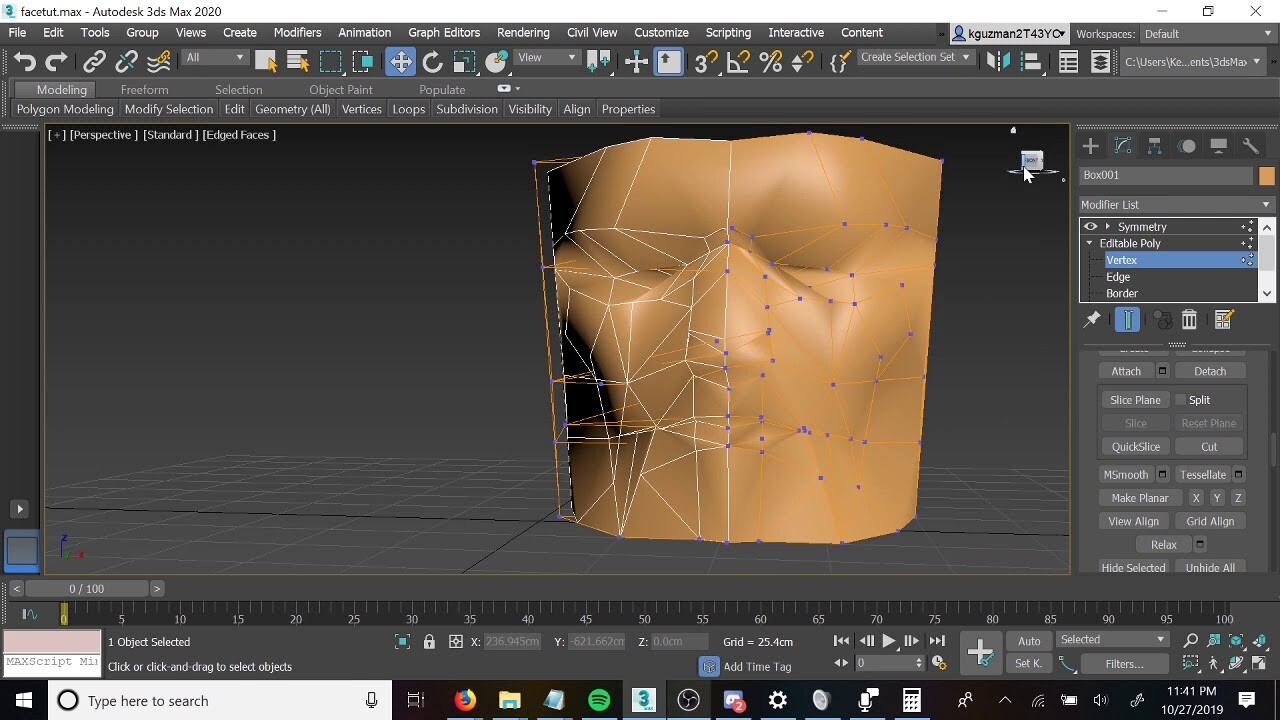This screenshot has height=720, width=1280.
Task: Click the Edit Named Selection Sets icon
Action: pos(839,62)
